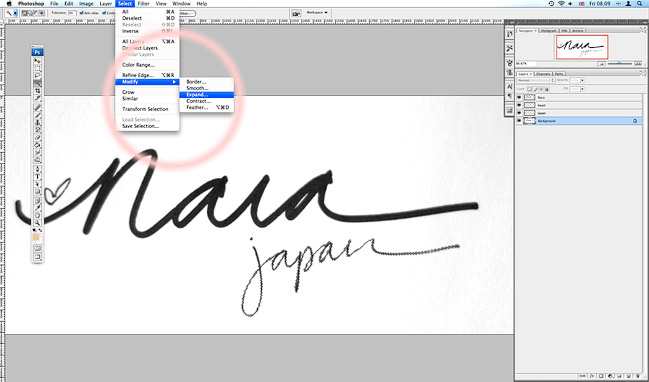The width and height of the screenshot is (649, 382).
Task: Choose Contract... in the submenu
Action: (207, 101)
